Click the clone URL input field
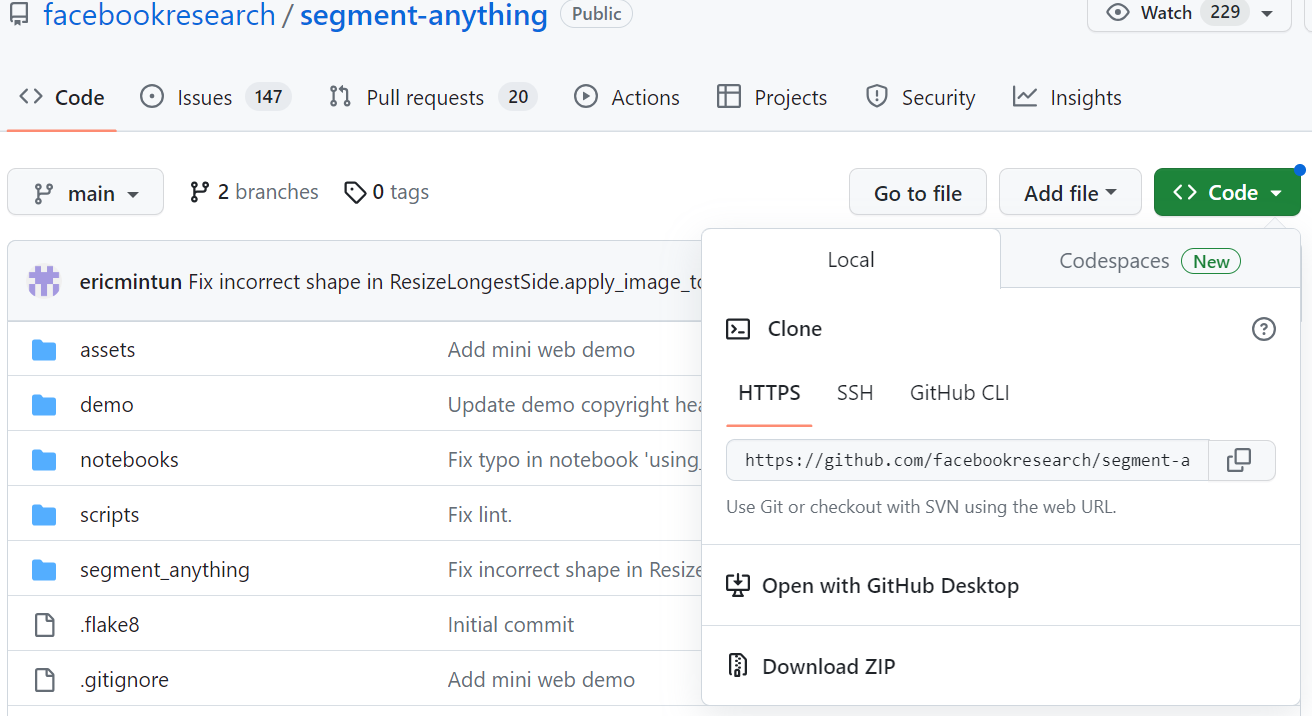The width and height of the screenshot is (1312, 716). (x=967, y=460)
